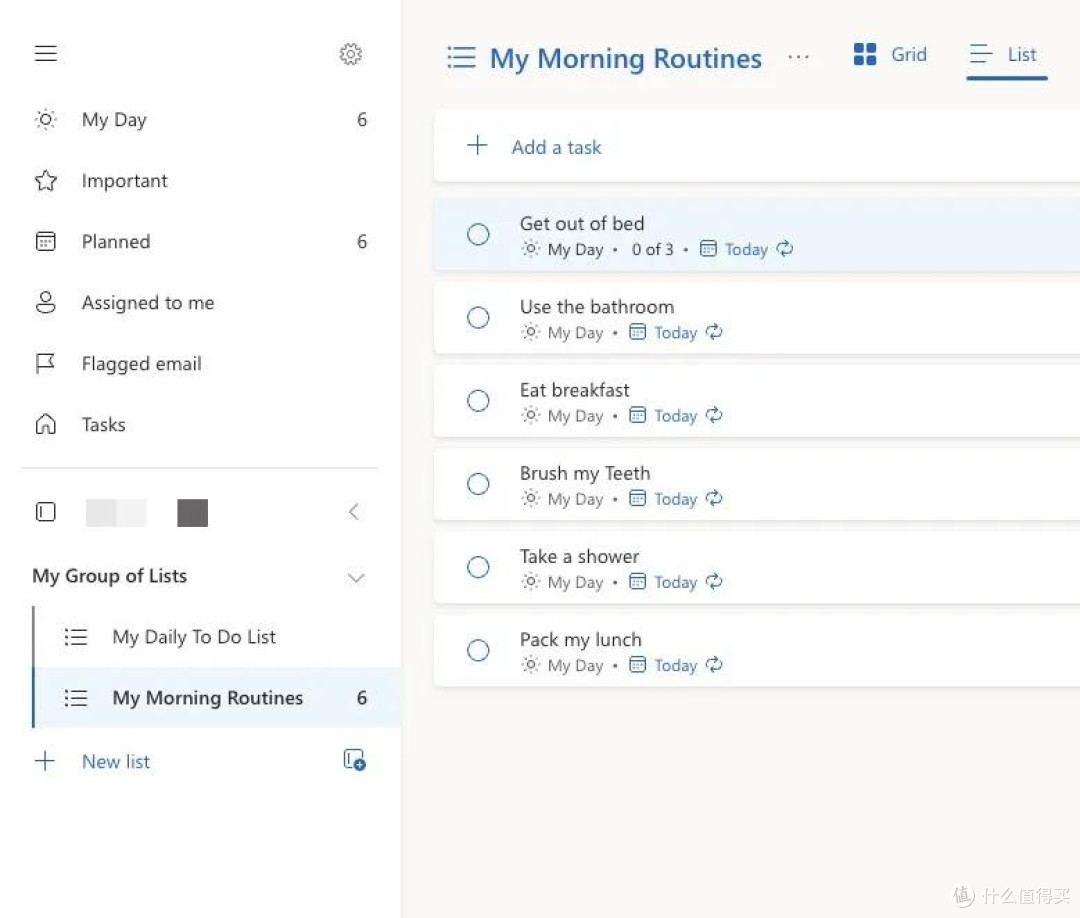Collapse the My Group of Lists group
Screen dimensions: 1080x918
click(x=355, y=577)
